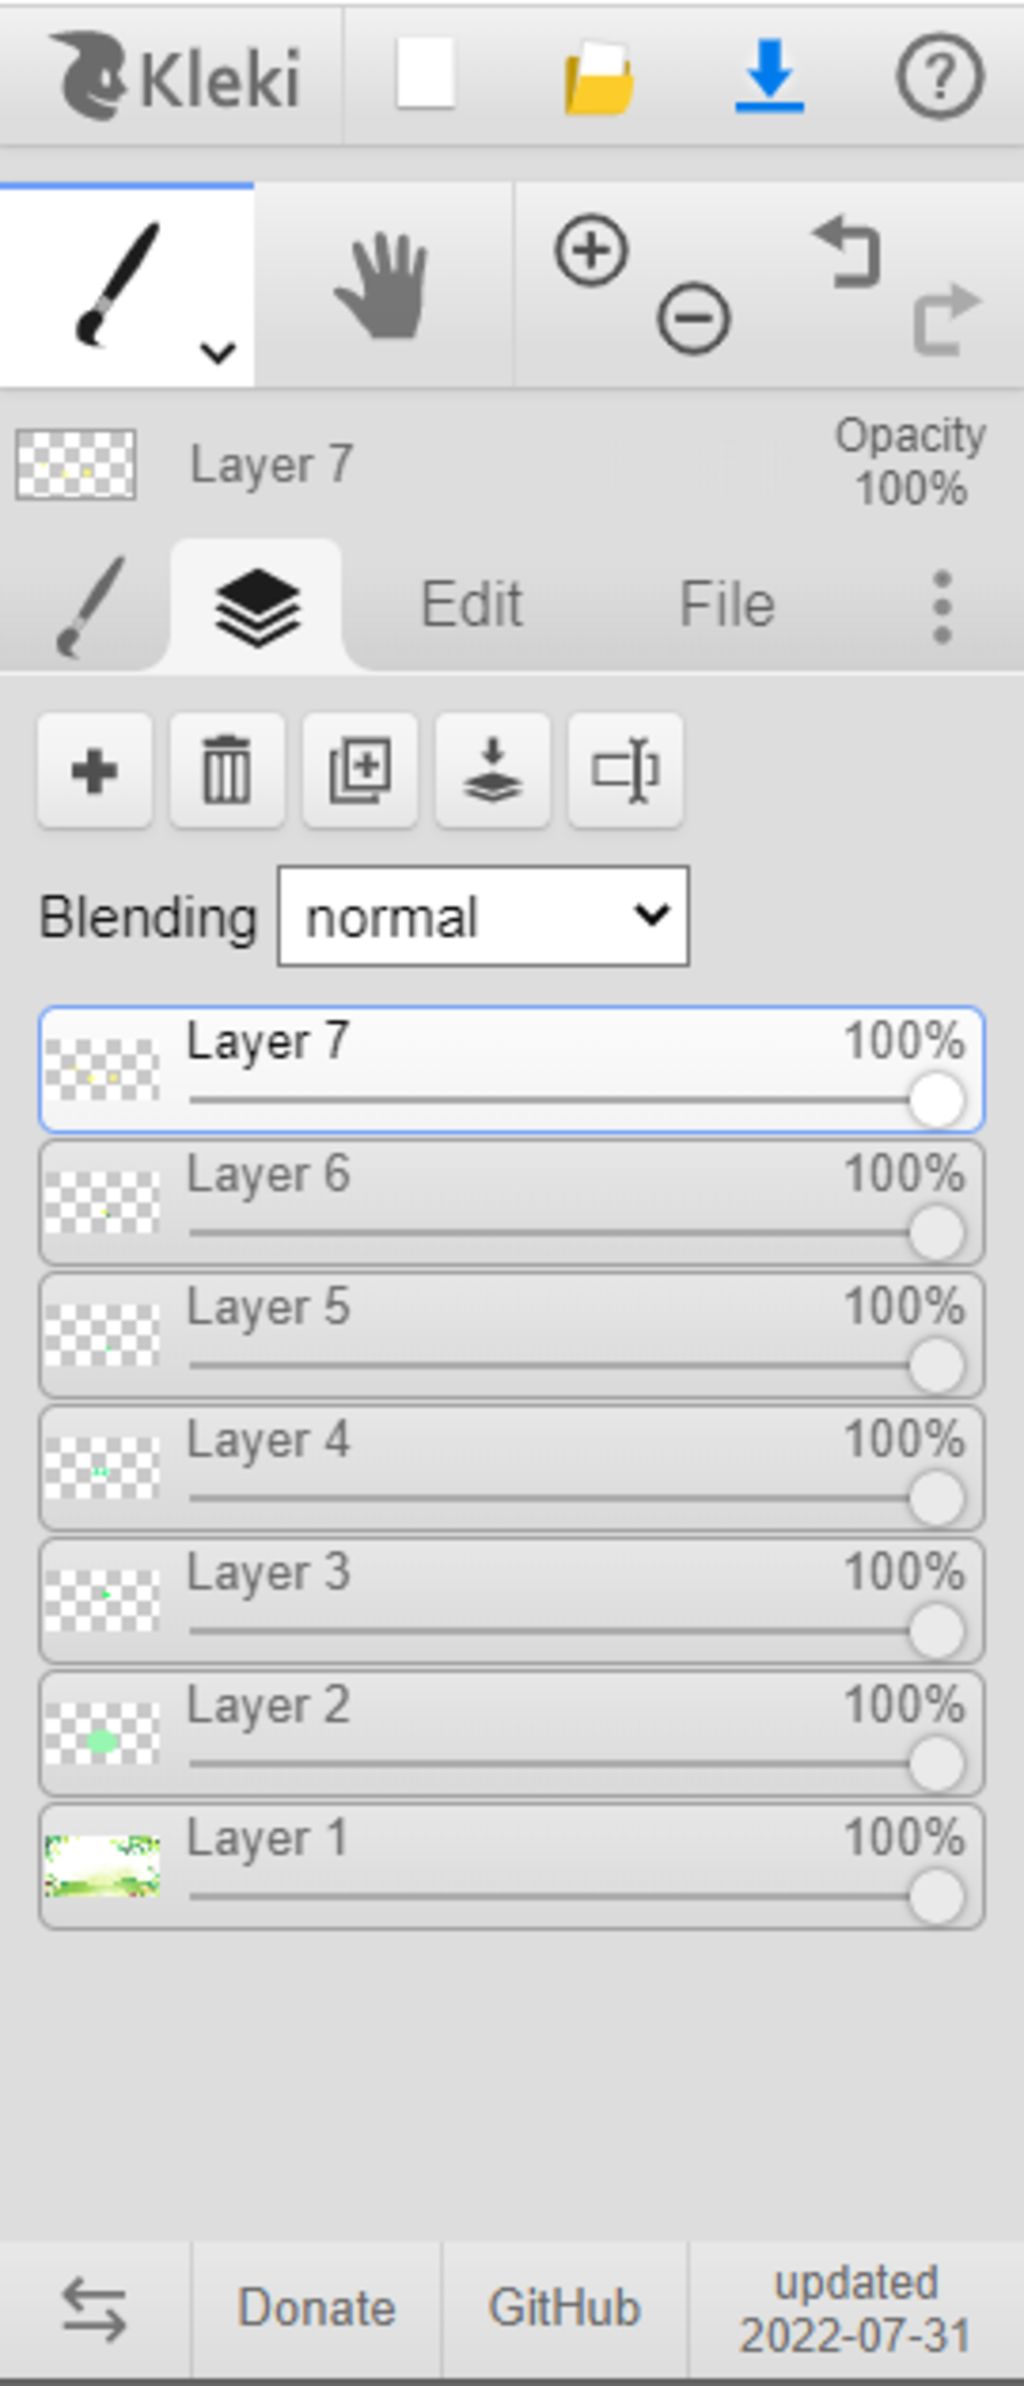
Task: Open the File tab
Action: (x=727, y=605)
